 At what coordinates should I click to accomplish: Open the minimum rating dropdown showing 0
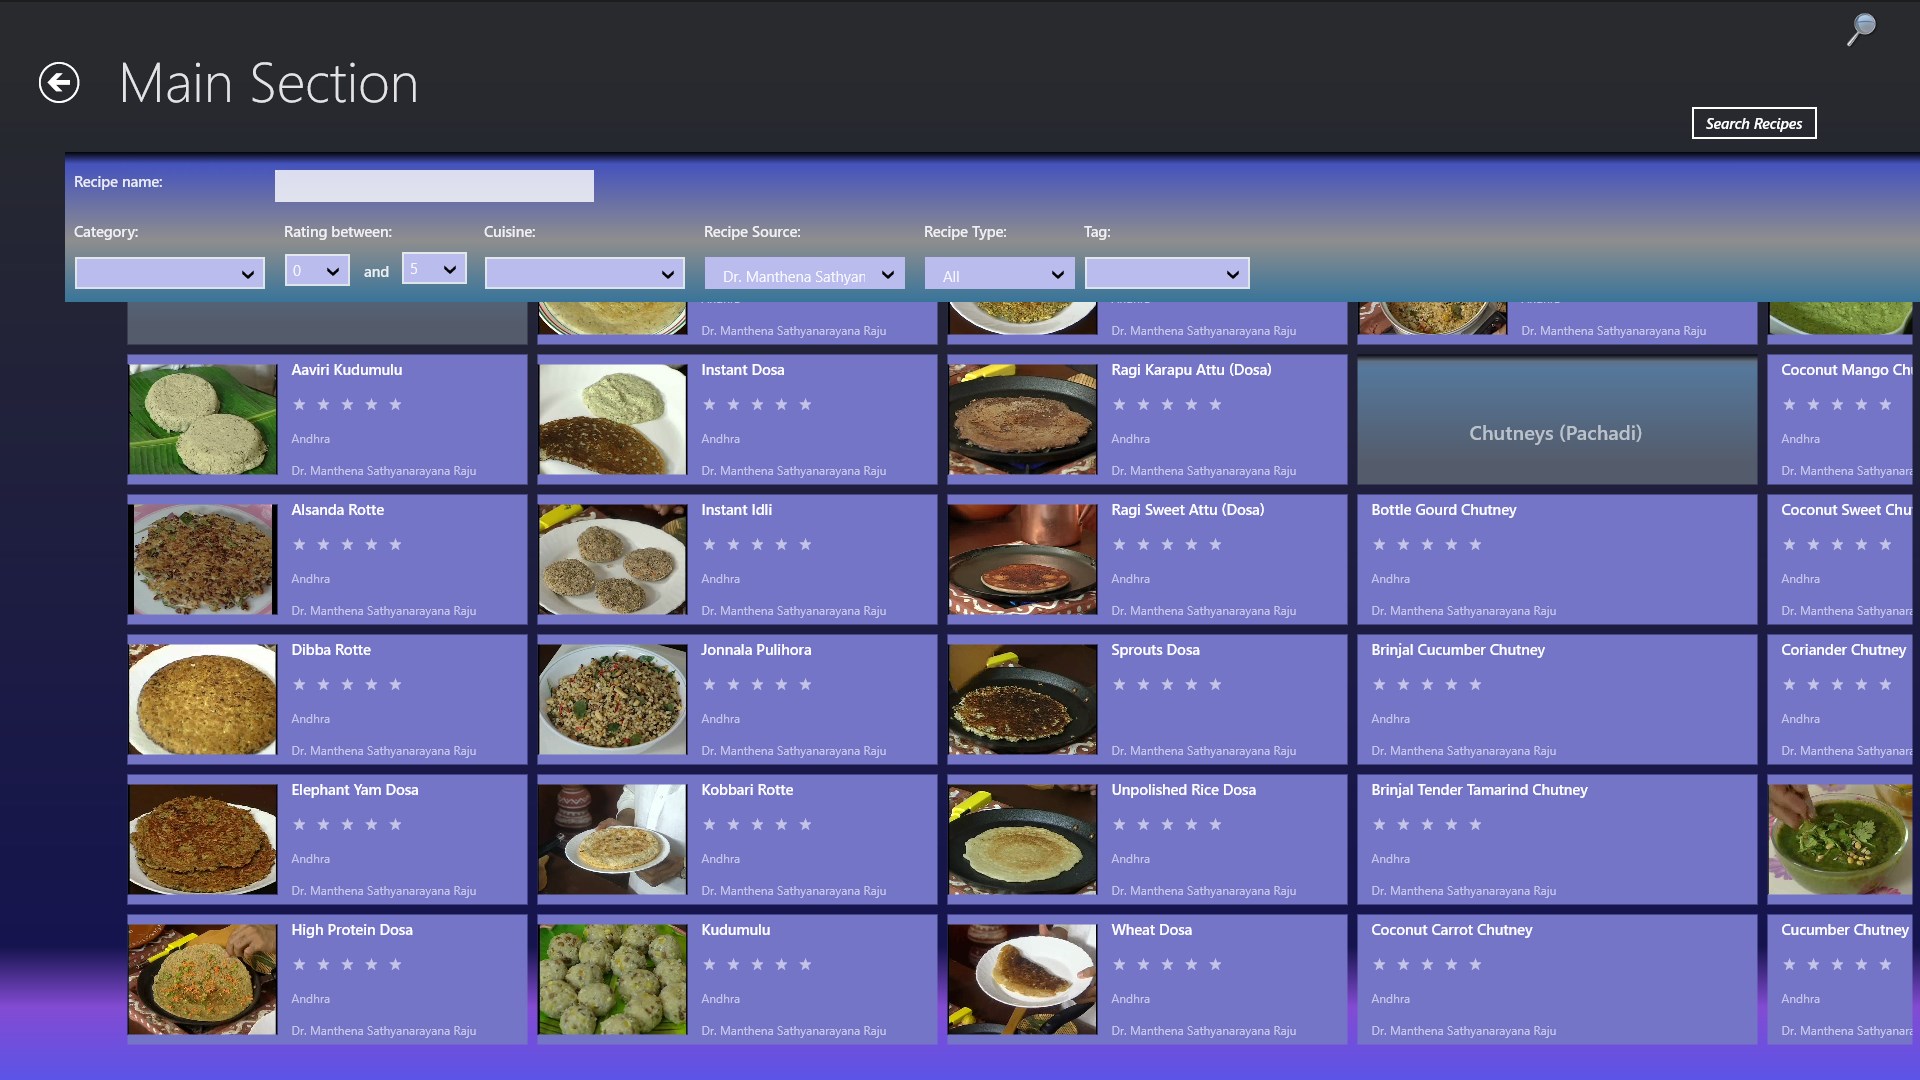point(316,270)
